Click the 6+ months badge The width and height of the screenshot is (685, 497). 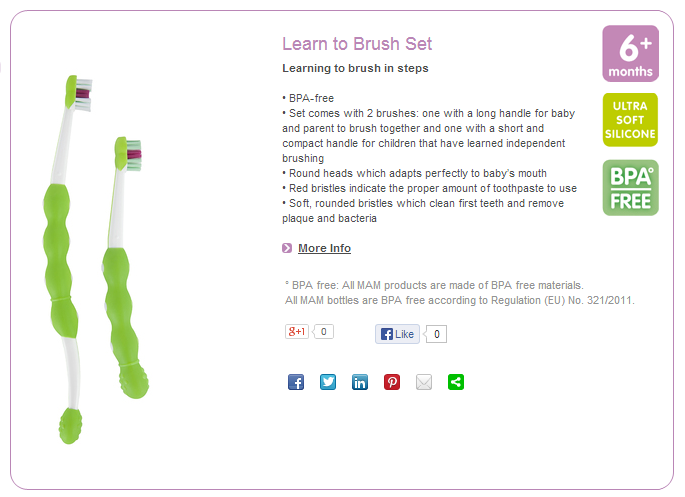(630, 53)
